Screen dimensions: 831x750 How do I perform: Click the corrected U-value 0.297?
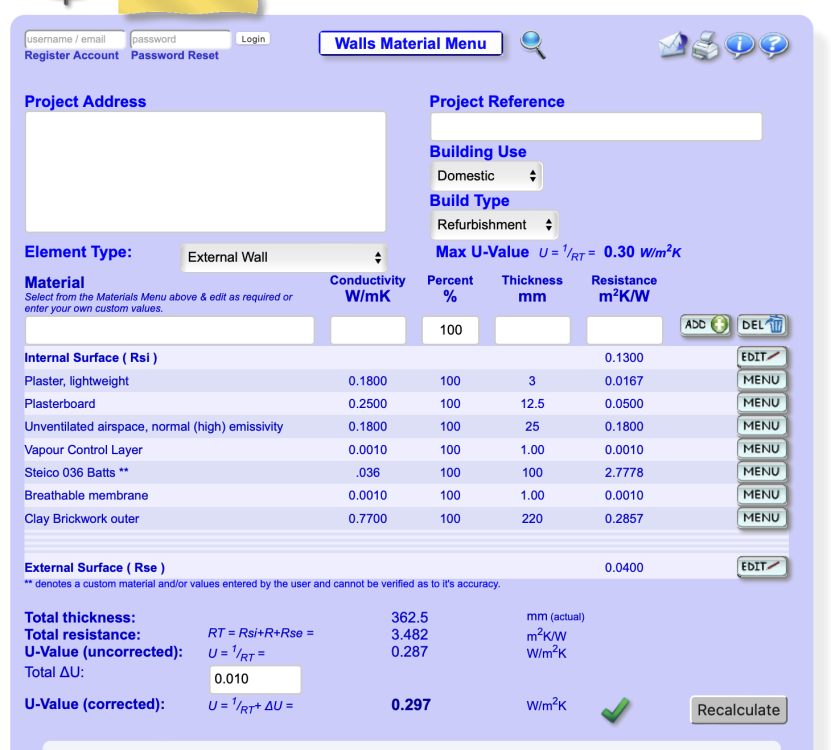coord(411,705)
